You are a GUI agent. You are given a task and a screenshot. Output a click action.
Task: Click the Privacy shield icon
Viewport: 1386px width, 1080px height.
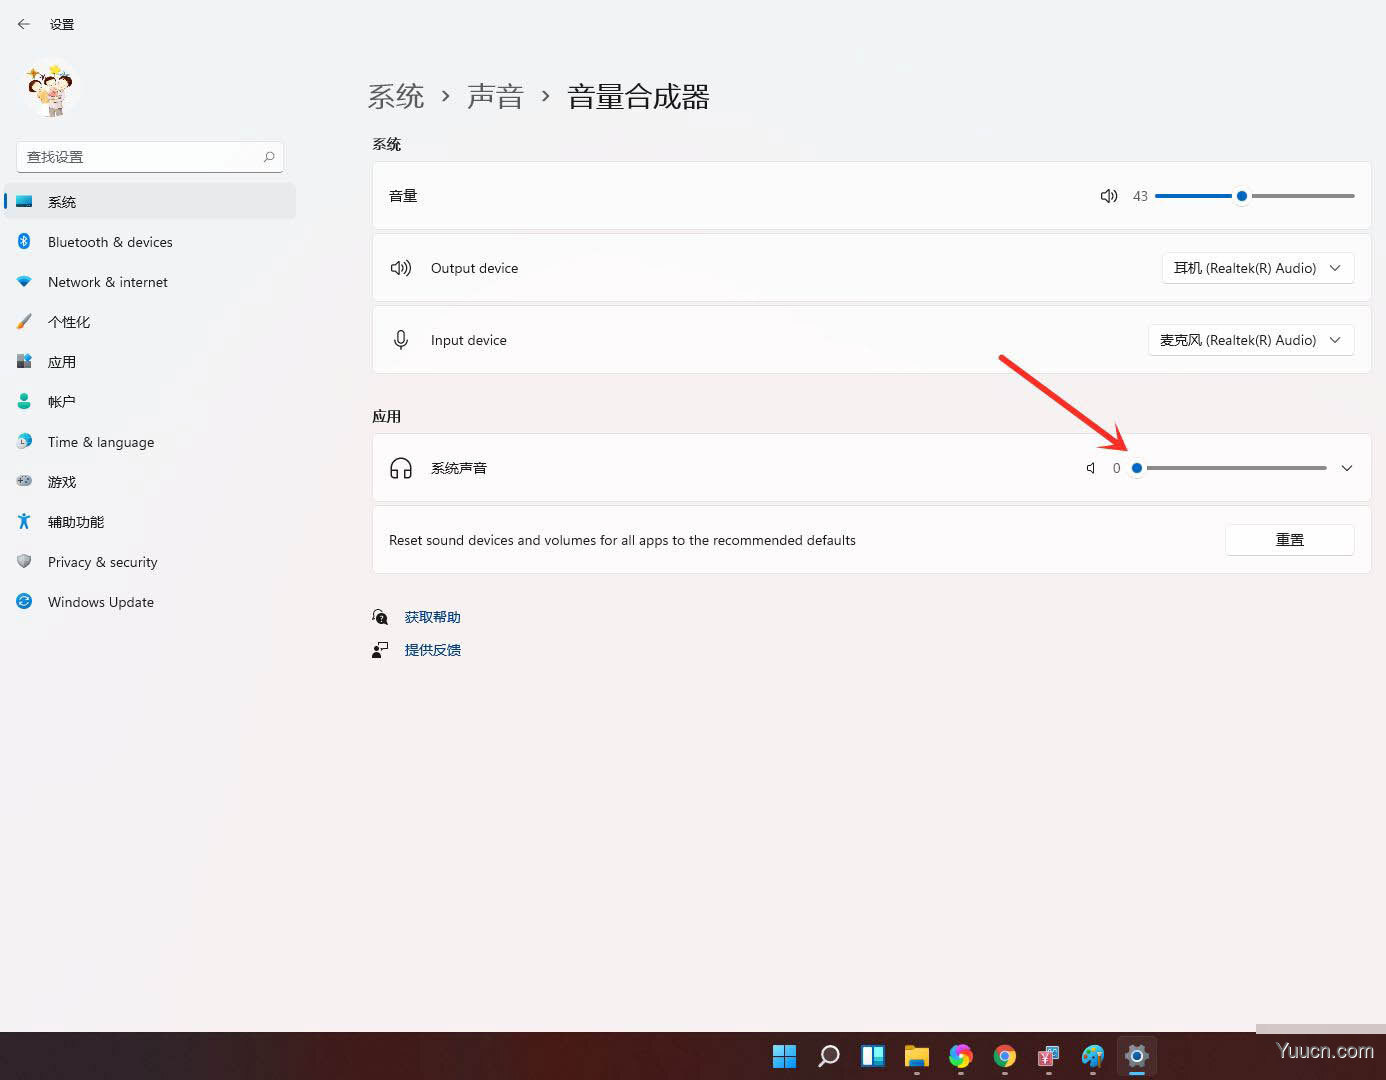[24, 561]
